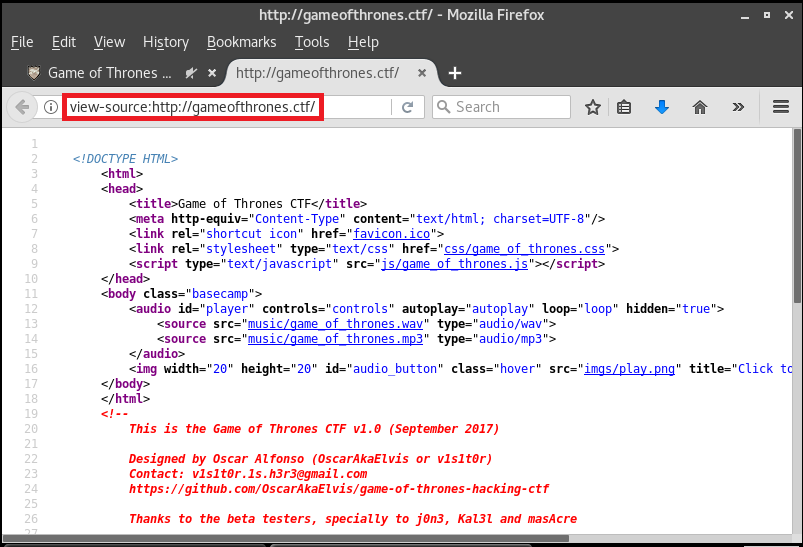This screenshot has height=547, width=803.
Task: Click the title text 'Game of Thrones CTF'
Action: pyautogui.click(x=245, y=204)
